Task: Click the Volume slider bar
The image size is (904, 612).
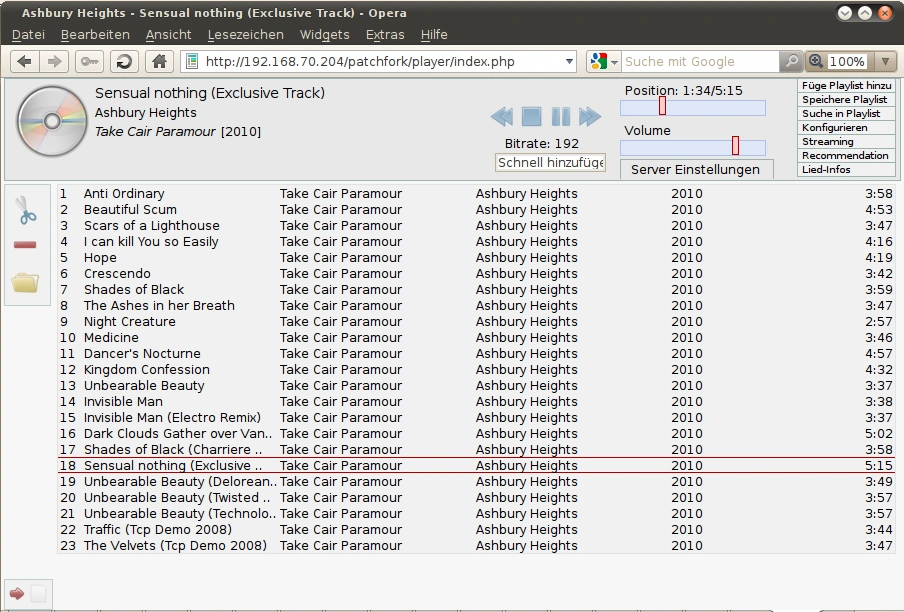Action: [x=692, y=147]
